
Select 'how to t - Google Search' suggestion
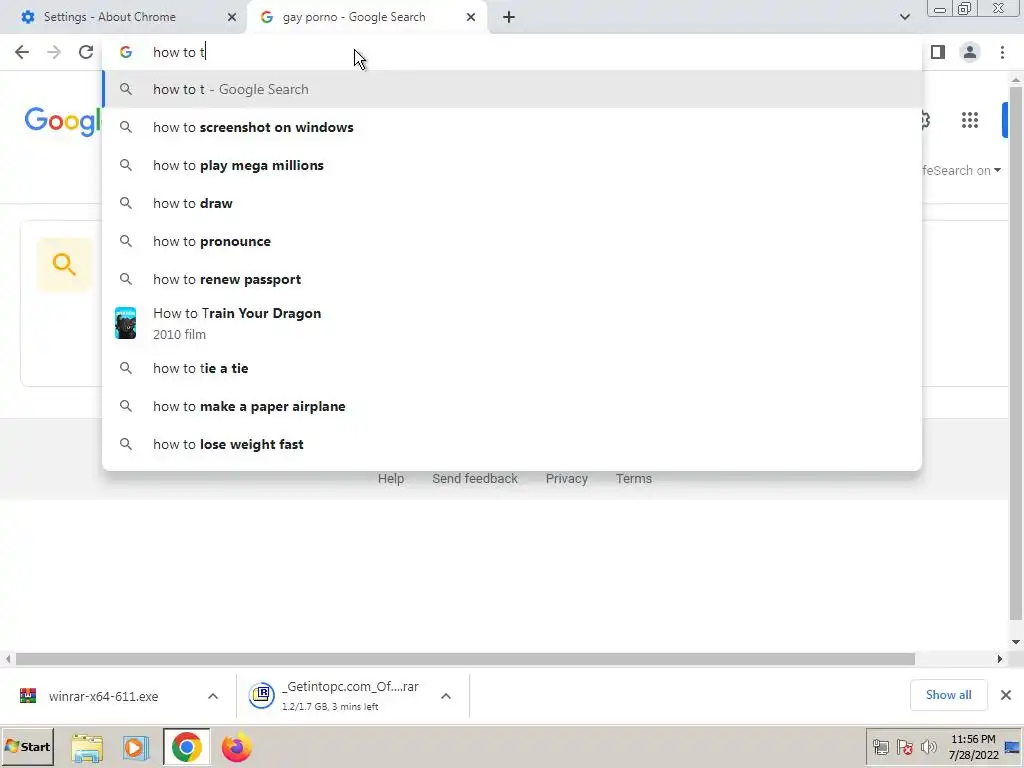(x=512, y=89)
